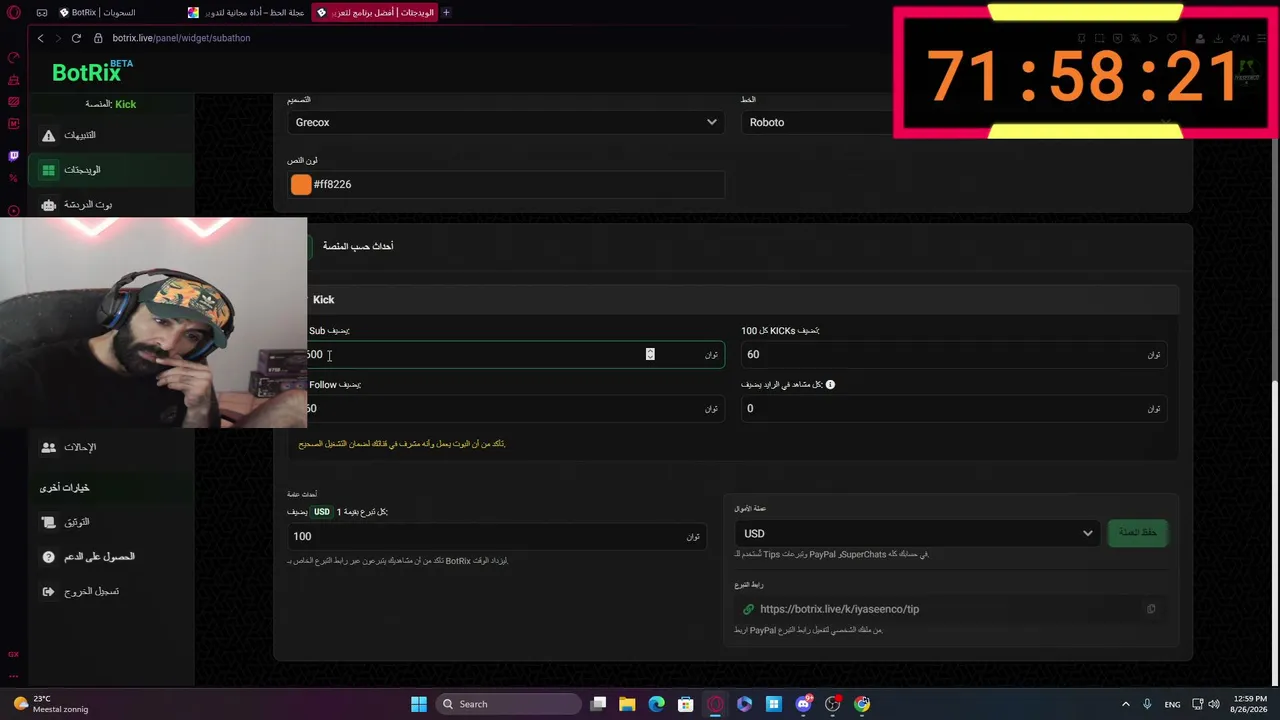Click the orange text color swatch
Screen dimensions: 1280x720
pos(301,184)
